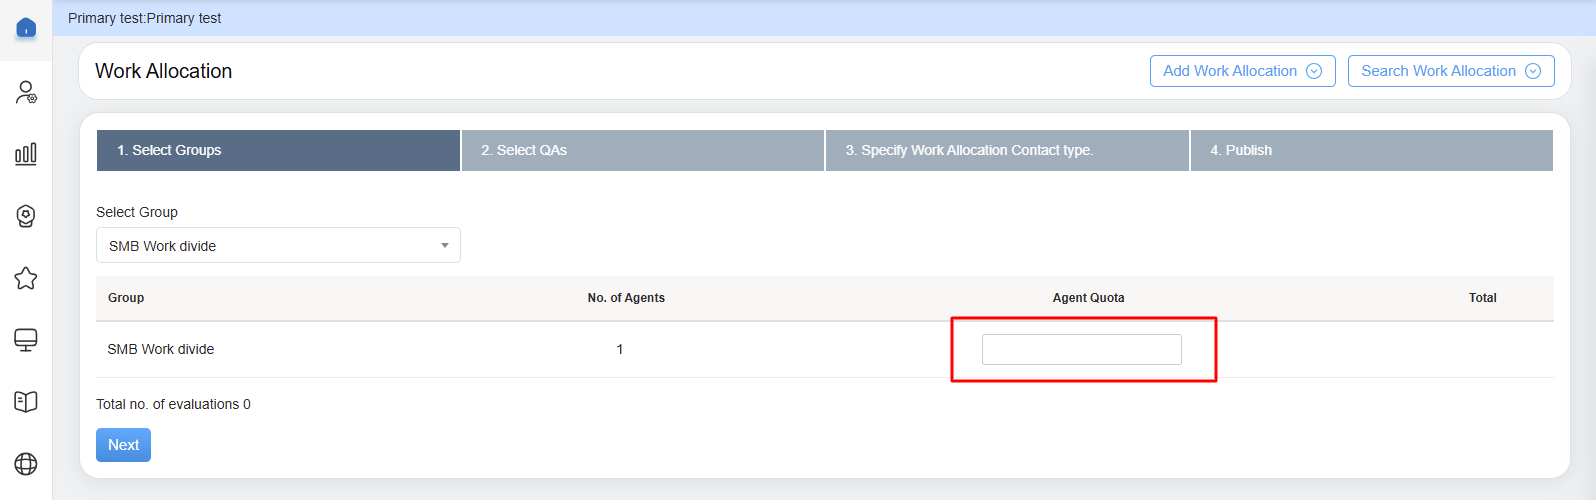1596x500 pixels.
Task: Click the monitor icon in sidebar
Action: click(26, 340)
